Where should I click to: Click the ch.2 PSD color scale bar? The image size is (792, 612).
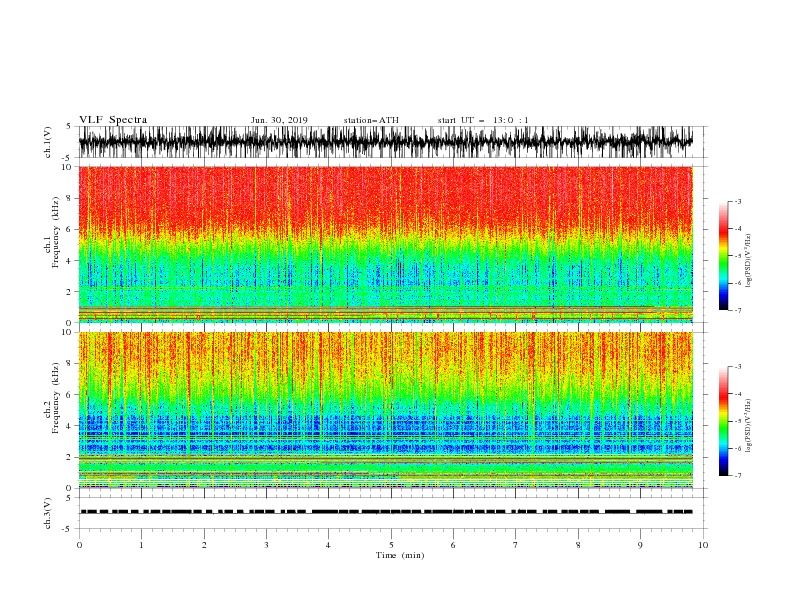click(723, 421)
